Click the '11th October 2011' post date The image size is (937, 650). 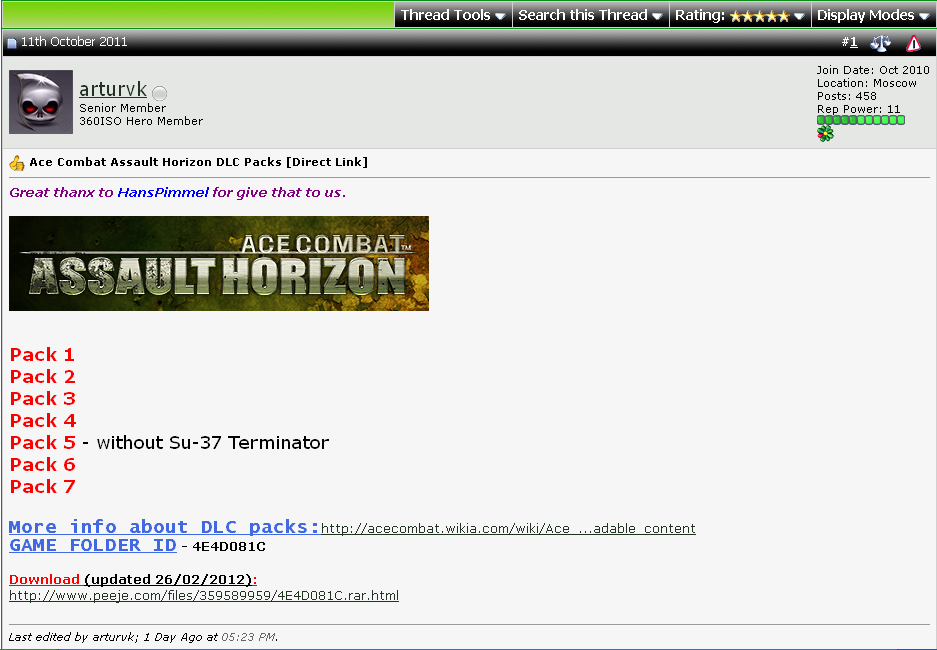[x=74, y=42]
